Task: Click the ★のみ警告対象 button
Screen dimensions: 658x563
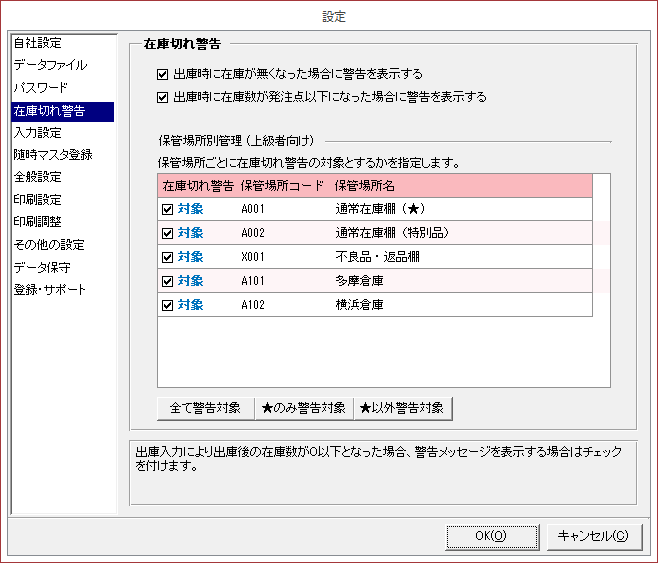Action: point(304,408)
